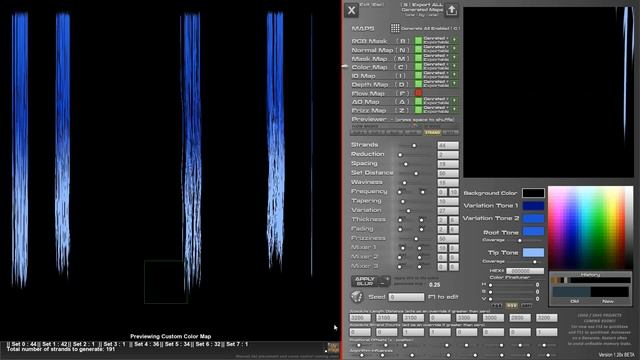
Task: Click the Tapering slider handle
Action: [x=402, y=202]
